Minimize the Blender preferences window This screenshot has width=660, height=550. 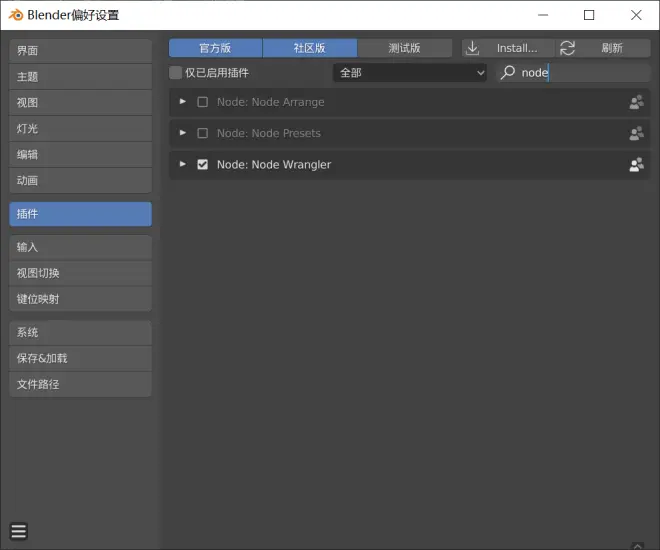point(543,15)
